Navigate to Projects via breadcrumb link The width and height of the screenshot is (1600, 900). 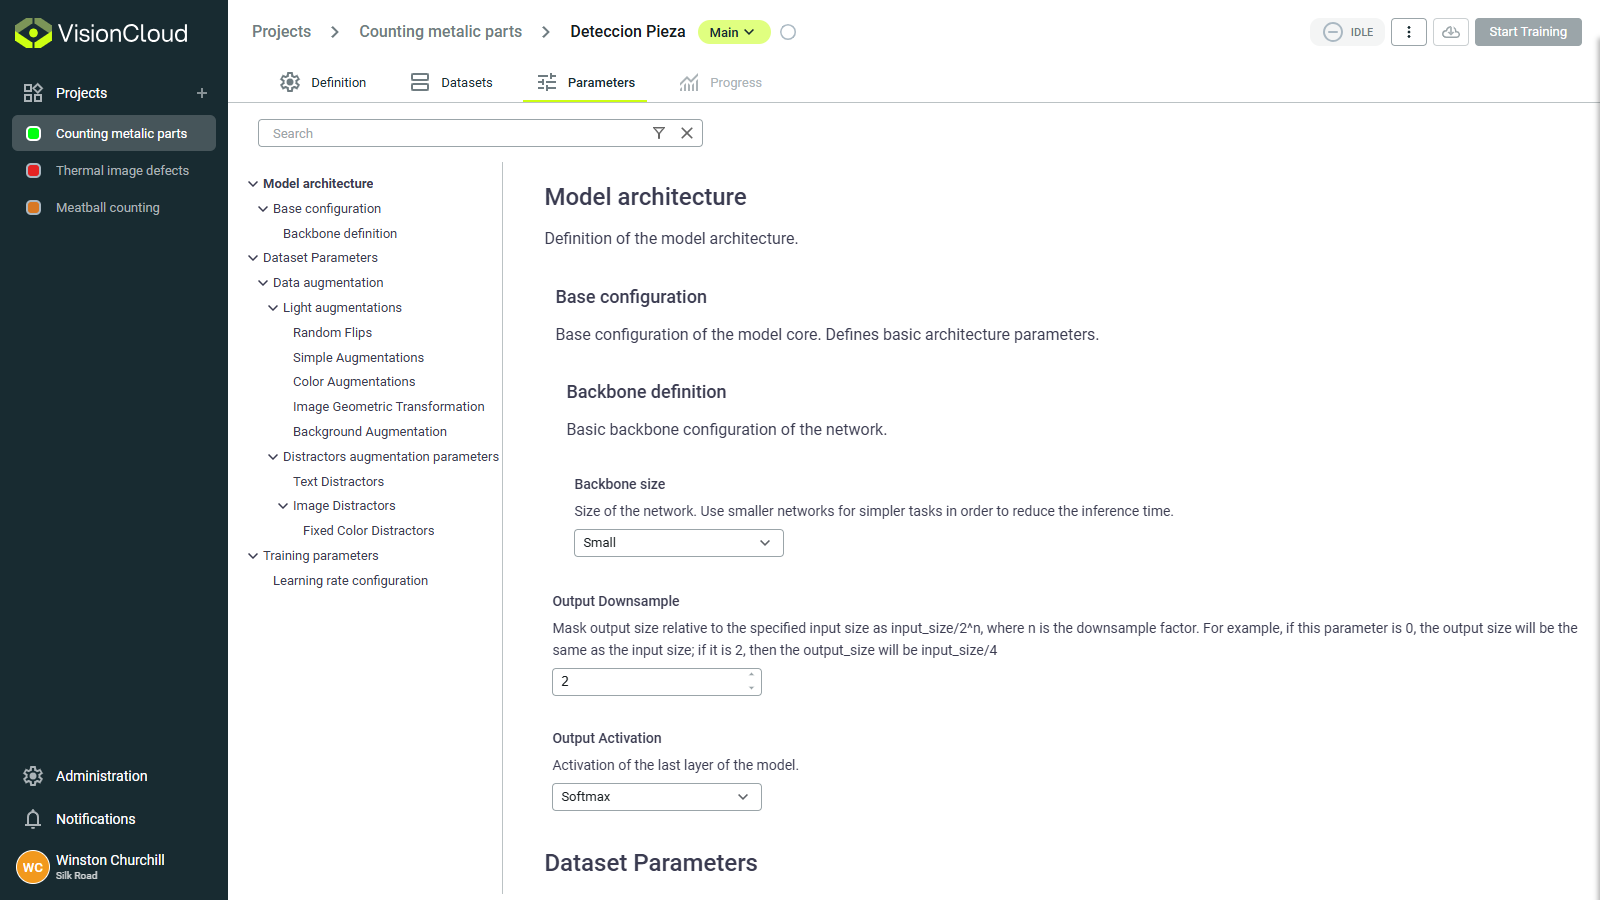click(x=281, y=31)
